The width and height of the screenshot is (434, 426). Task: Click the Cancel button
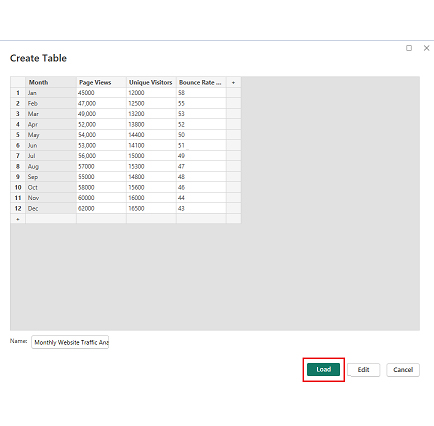point(403,370)
